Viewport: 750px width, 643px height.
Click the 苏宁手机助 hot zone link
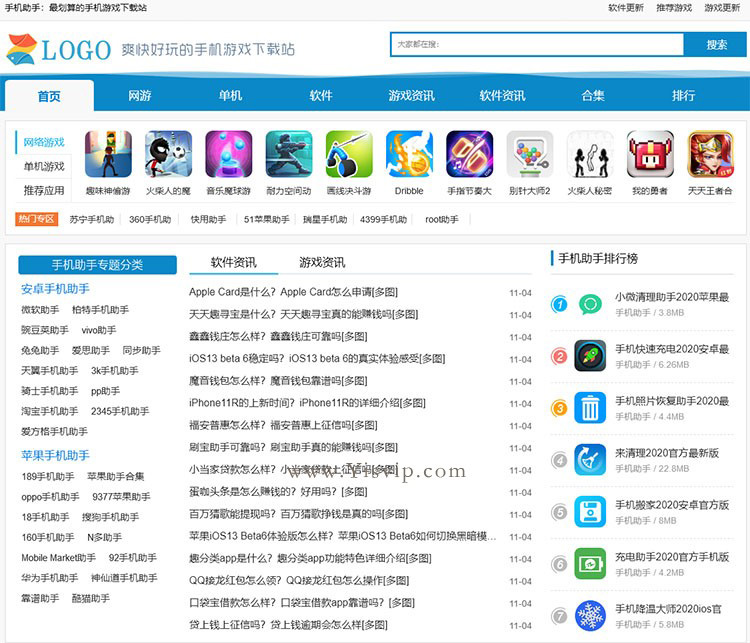pos(92,219)
